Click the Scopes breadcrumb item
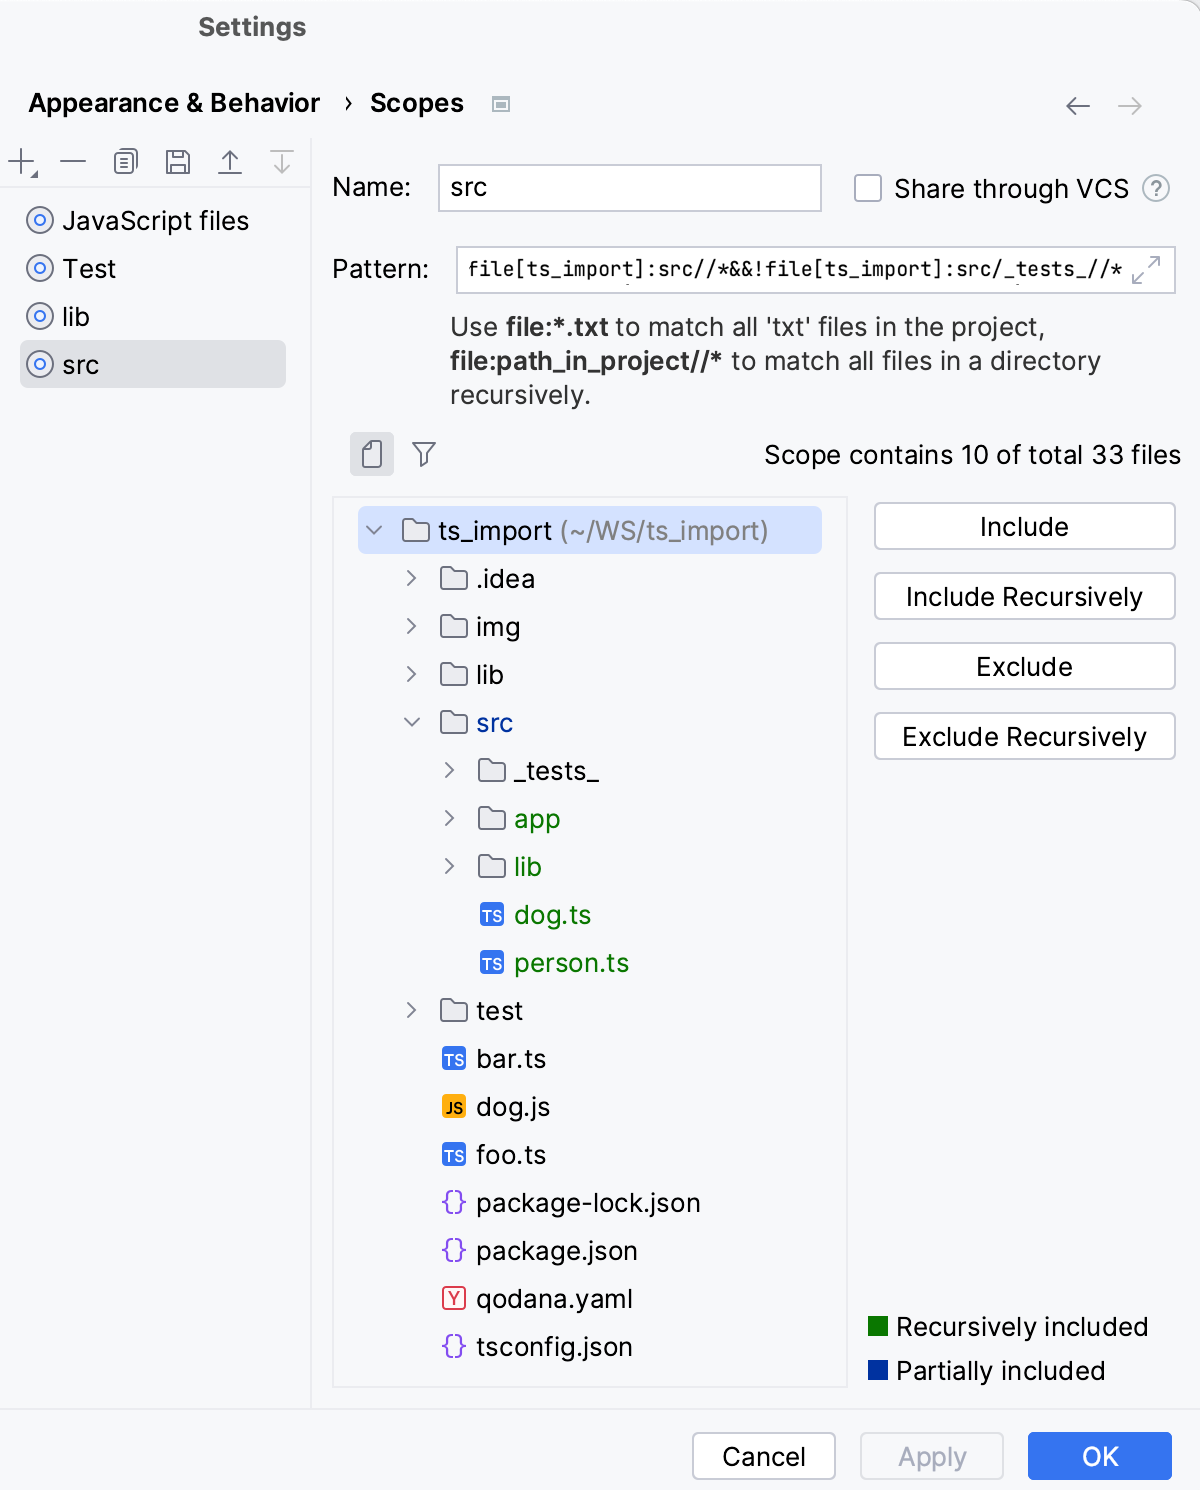The width and height of the screenshot is (1200, 1490). (416, 103)
